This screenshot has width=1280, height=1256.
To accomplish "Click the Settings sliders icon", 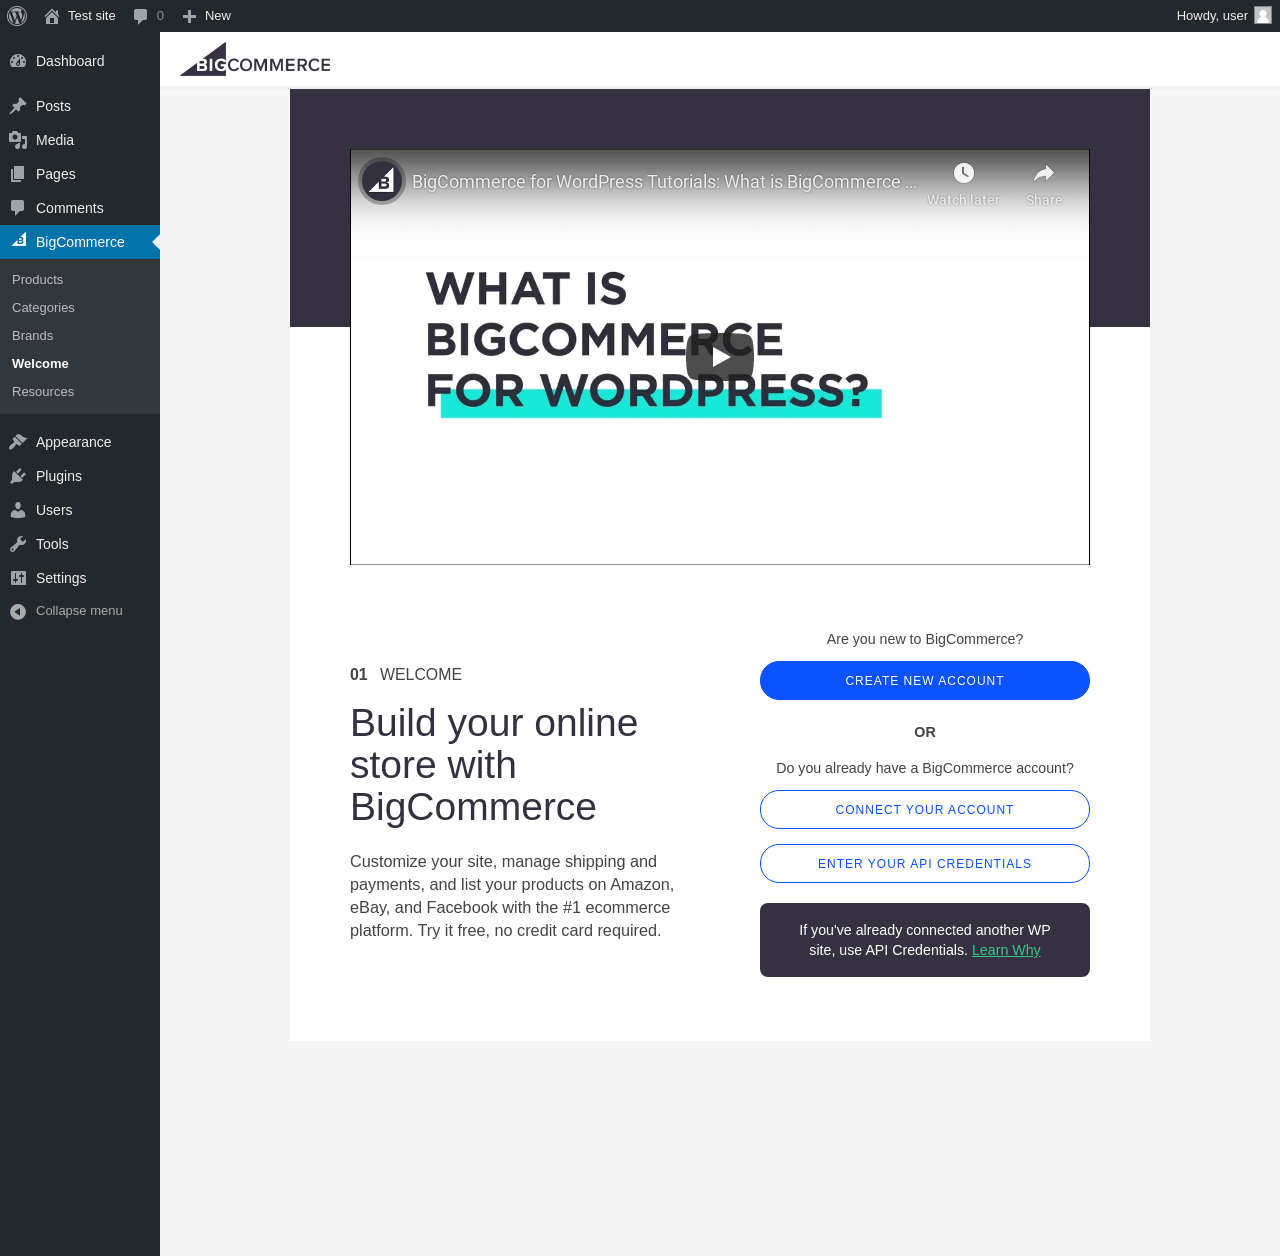I will click(18, 578).
